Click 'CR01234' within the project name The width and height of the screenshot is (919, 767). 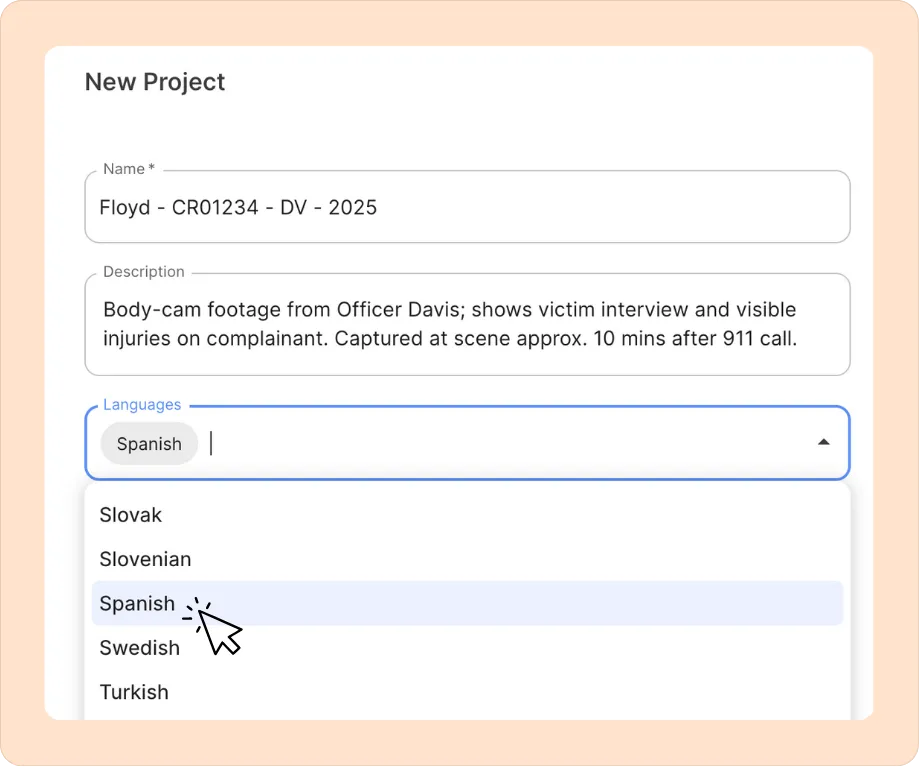click(215, 207)
